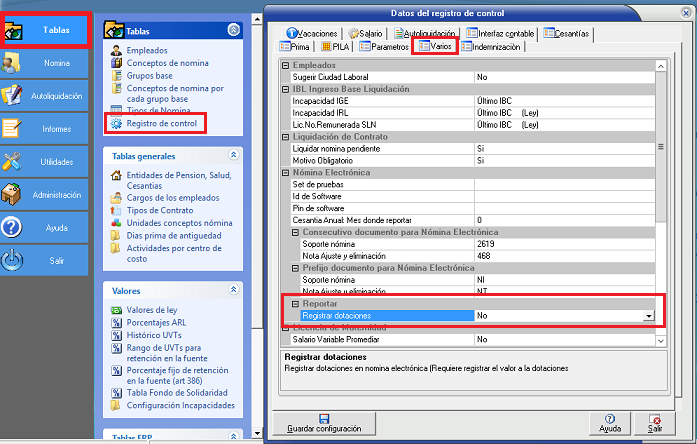Open the Autoliquidación sidebar icon
Viewport: 697px width, 444px height.
pyautogui.click(x=13, y=96)
